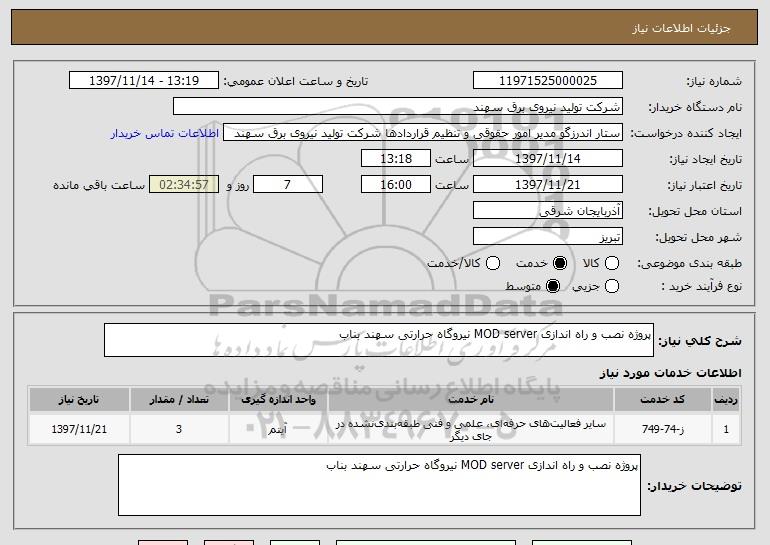Click the service name cell سایر فعالیت‌های حرفه‌ای
Screen dimensions: 770x545
(470, 429)
